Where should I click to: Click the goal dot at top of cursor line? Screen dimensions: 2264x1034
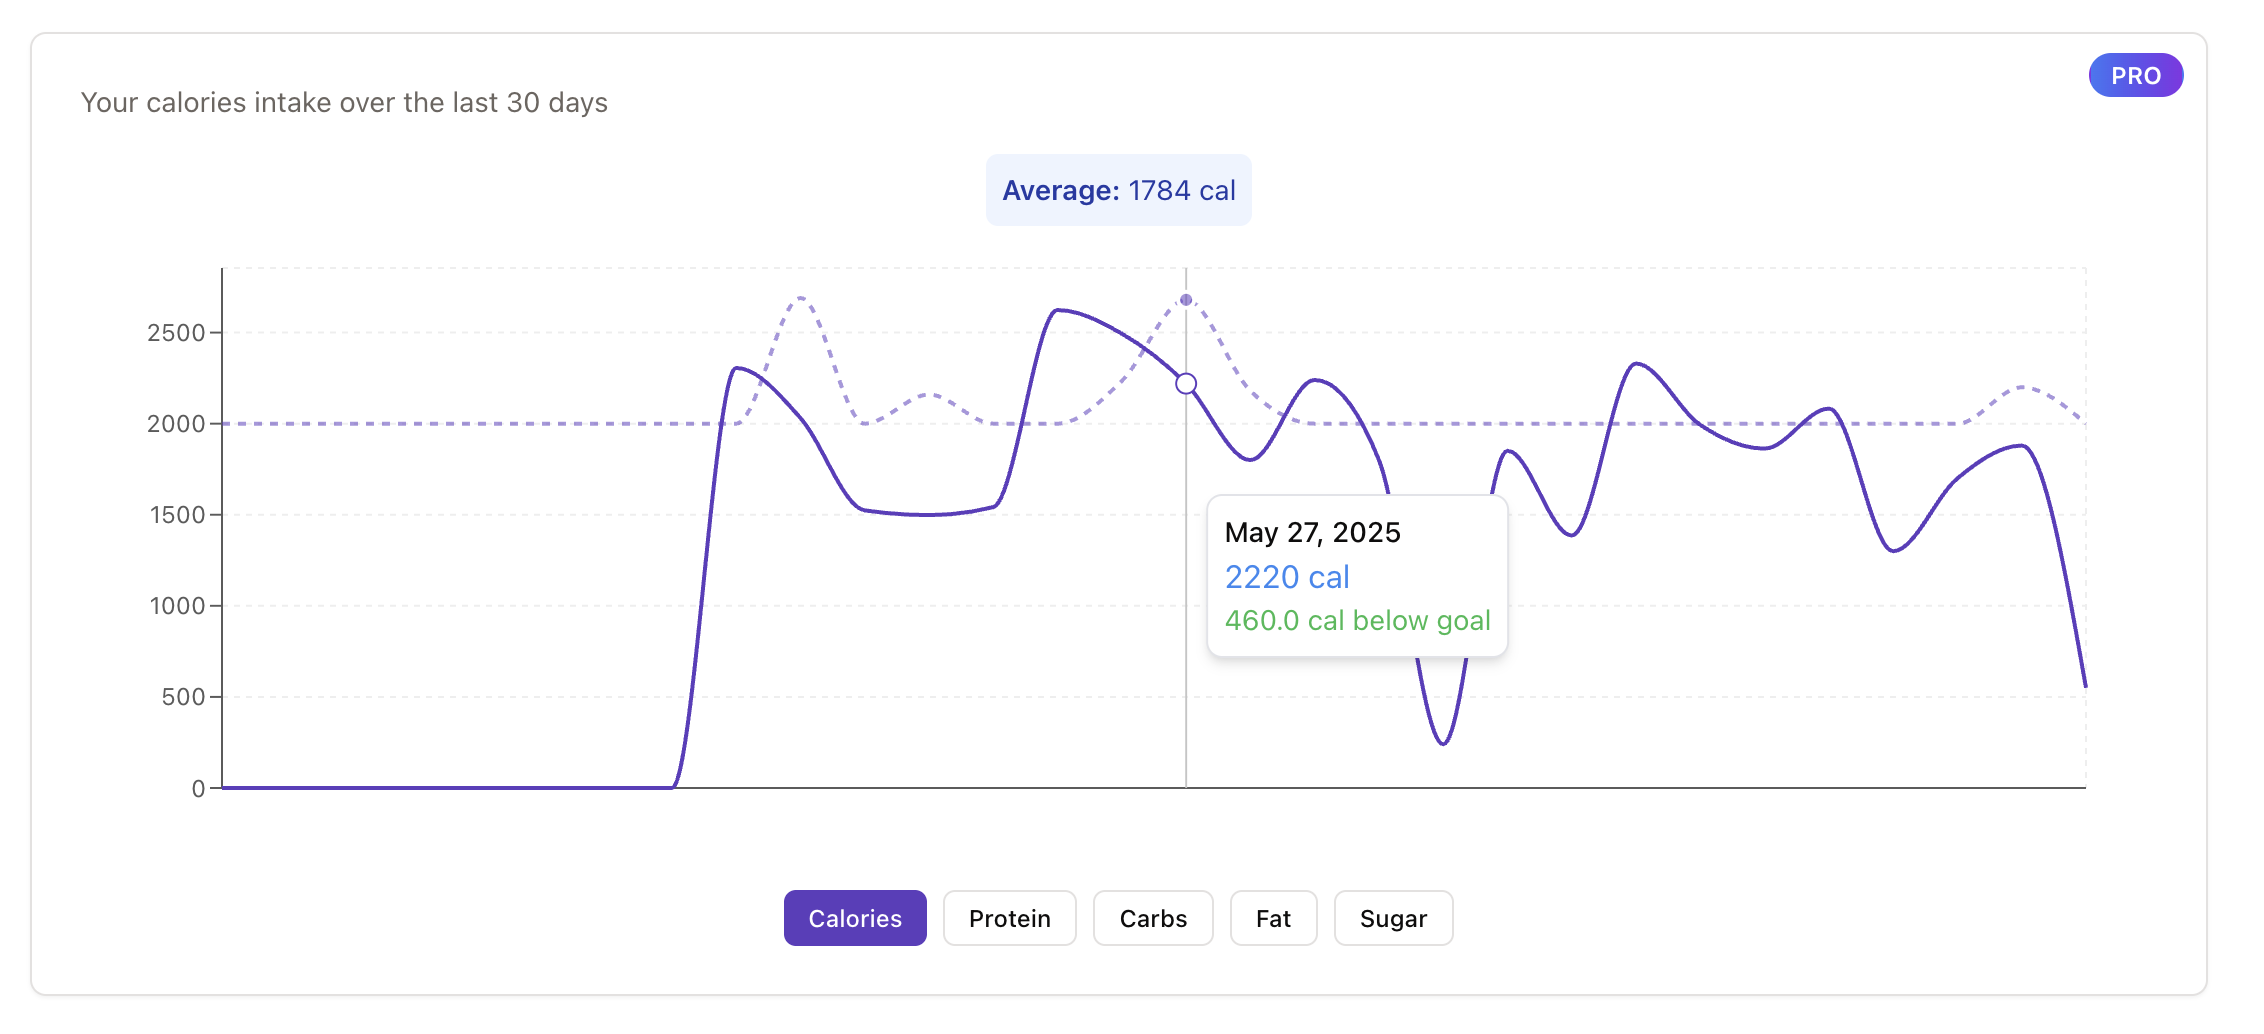pos(1186,300)
